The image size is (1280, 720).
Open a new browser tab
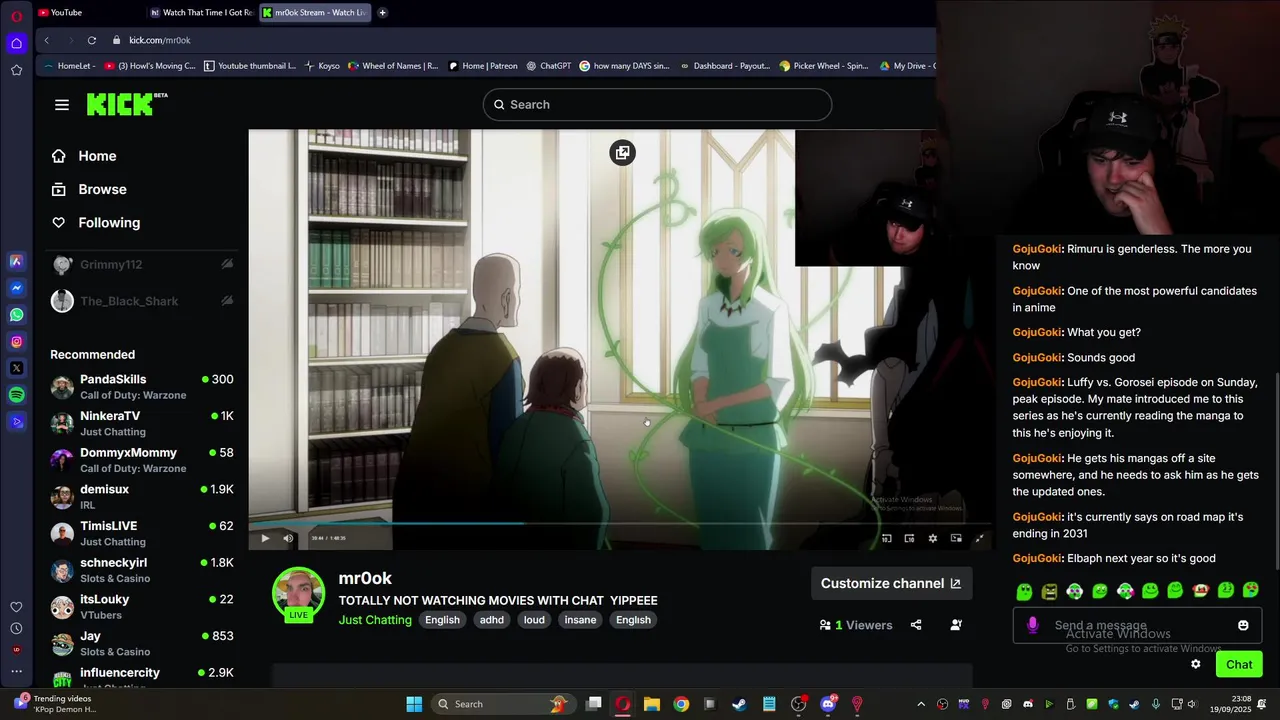pyautogui.click(x=382, y=12)
